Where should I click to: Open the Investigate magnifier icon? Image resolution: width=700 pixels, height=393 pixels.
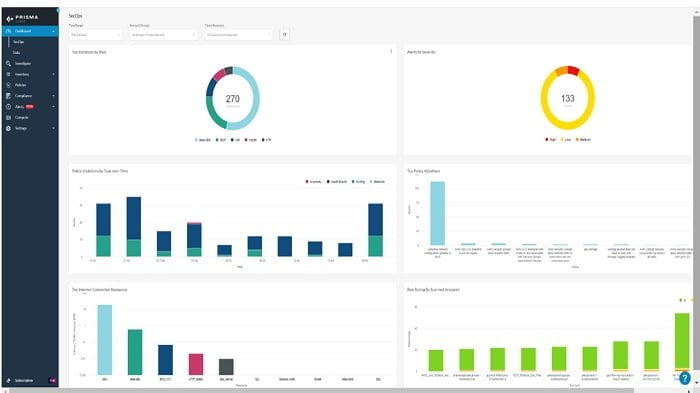(8, 63)
